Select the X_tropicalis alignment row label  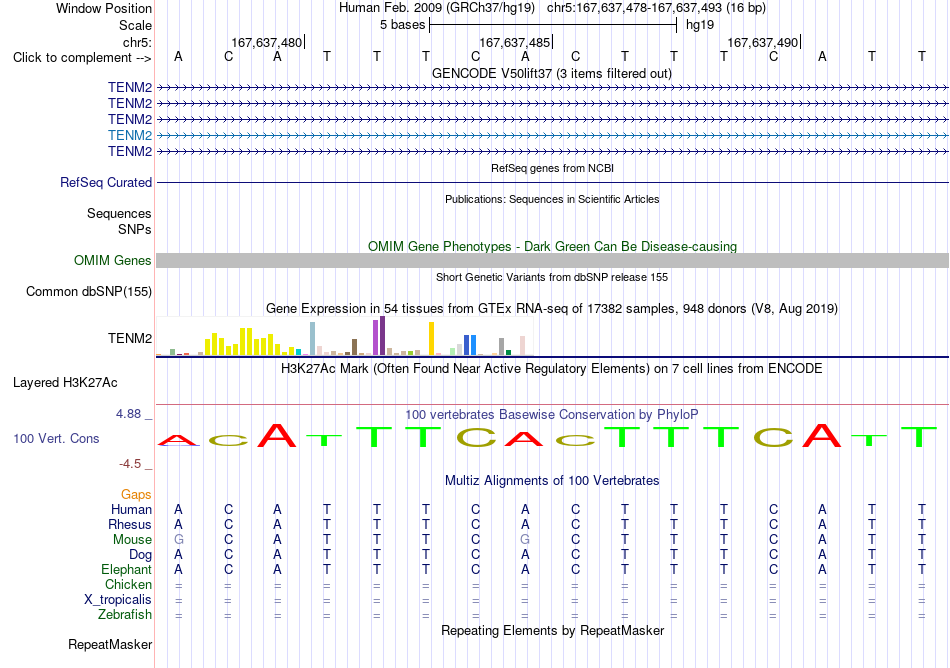click(118, 600)
